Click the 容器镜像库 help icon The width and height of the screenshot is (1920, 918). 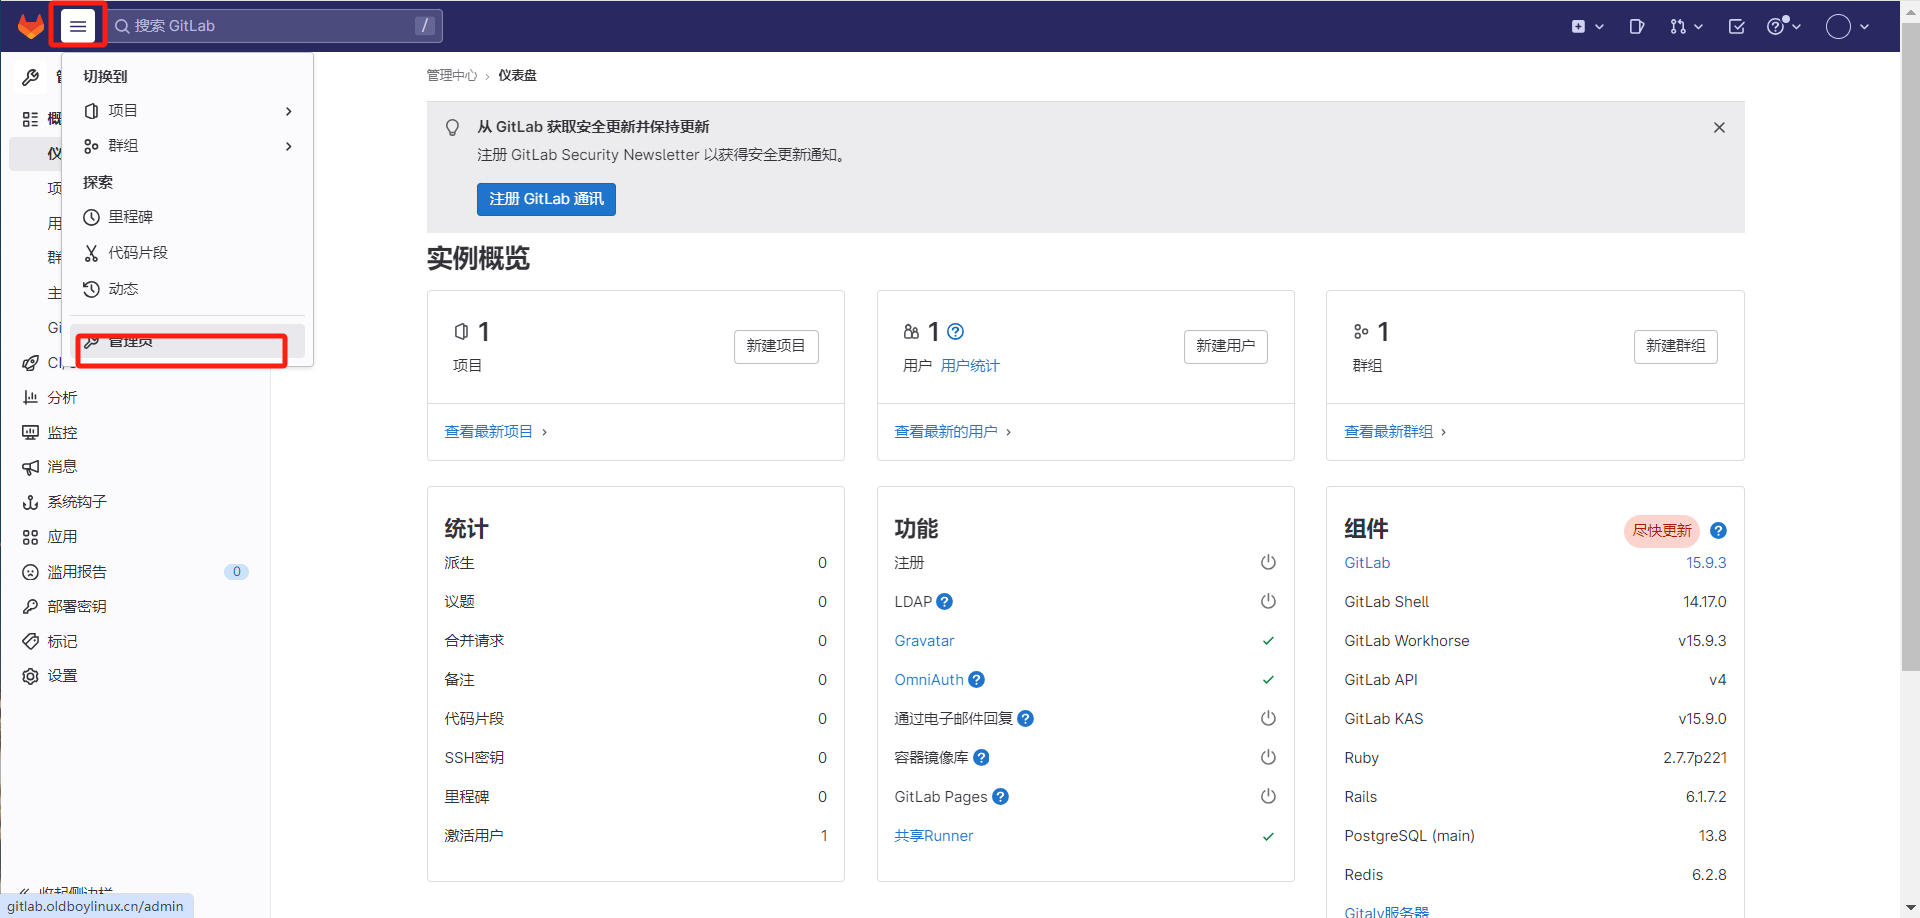981,757
